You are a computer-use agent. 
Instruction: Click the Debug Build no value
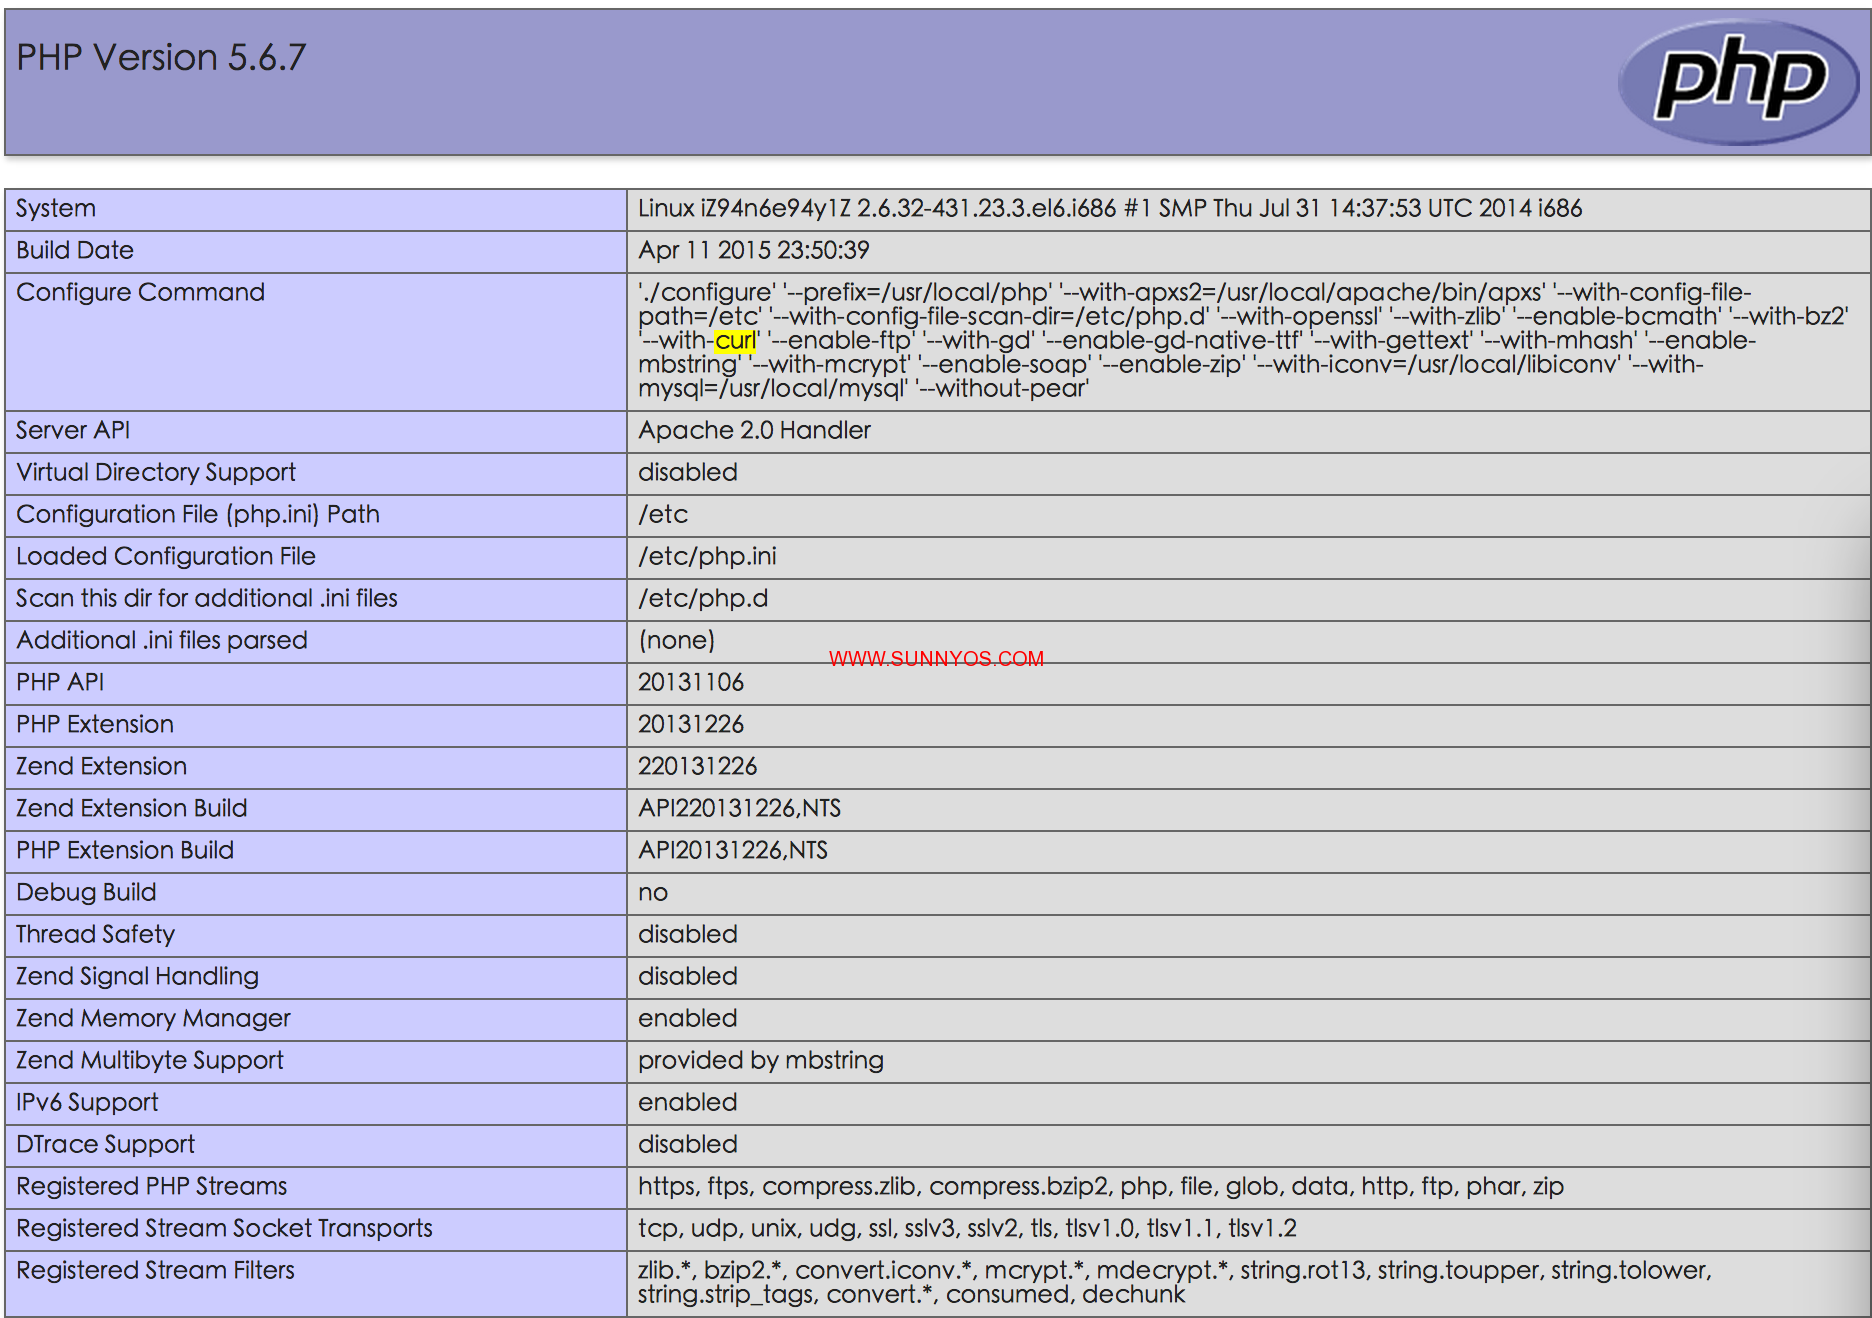(x=653, y=893)
